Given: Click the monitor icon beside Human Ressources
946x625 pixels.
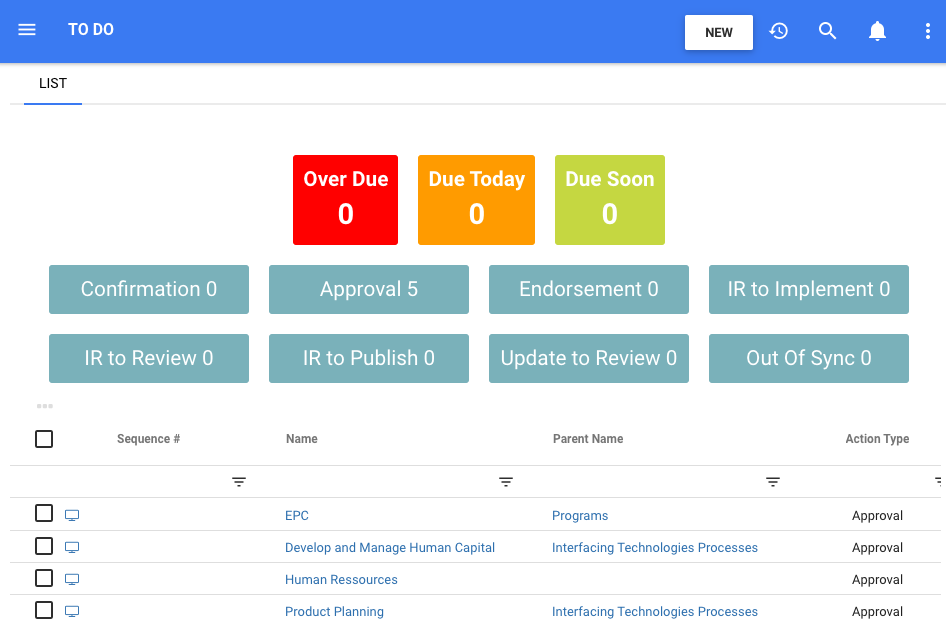Looking at the screenshot, I should (72, 579).
